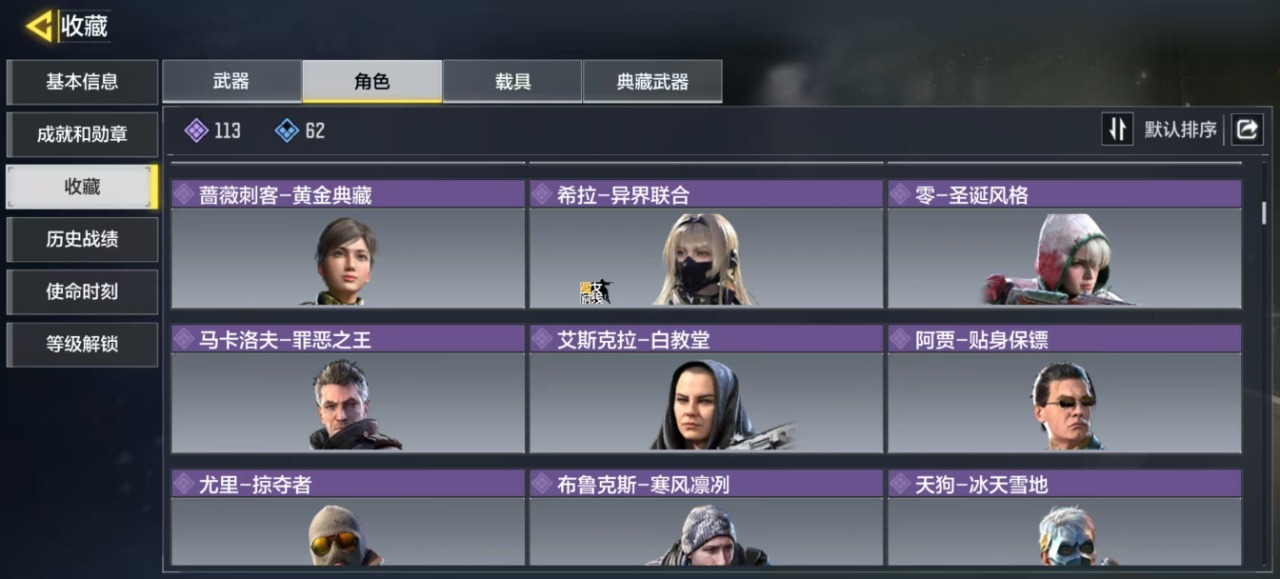The height and width of the screenshot is (579, 1280).
Task: Click rarity icon beside 艾斯克拉-白教堂
Action: (x=542, y=339)
